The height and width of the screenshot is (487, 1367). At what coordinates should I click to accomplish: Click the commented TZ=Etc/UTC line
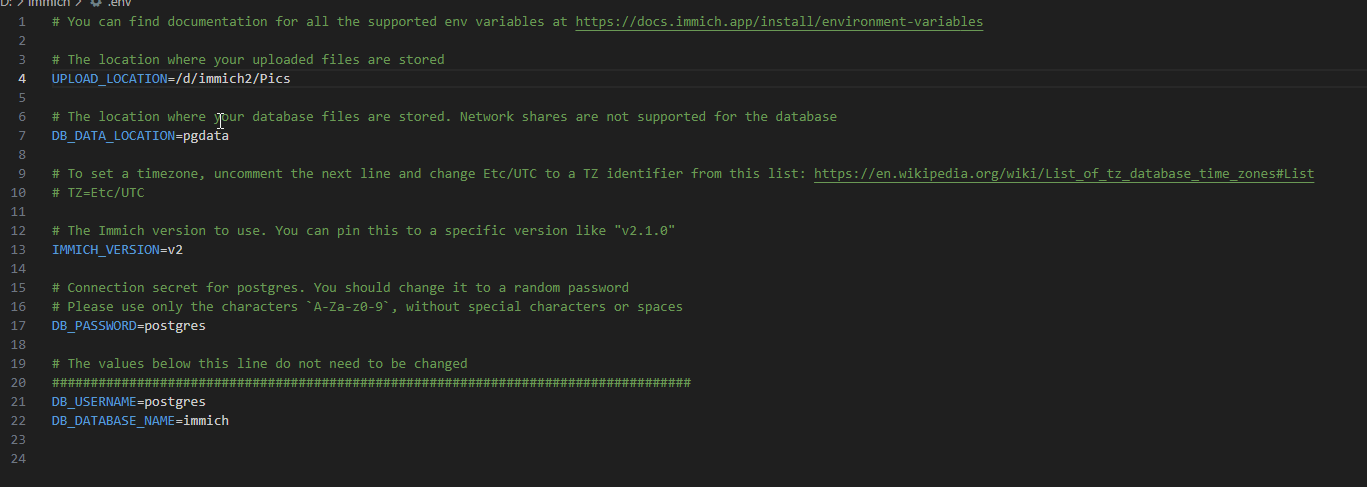tap(98, 193)
